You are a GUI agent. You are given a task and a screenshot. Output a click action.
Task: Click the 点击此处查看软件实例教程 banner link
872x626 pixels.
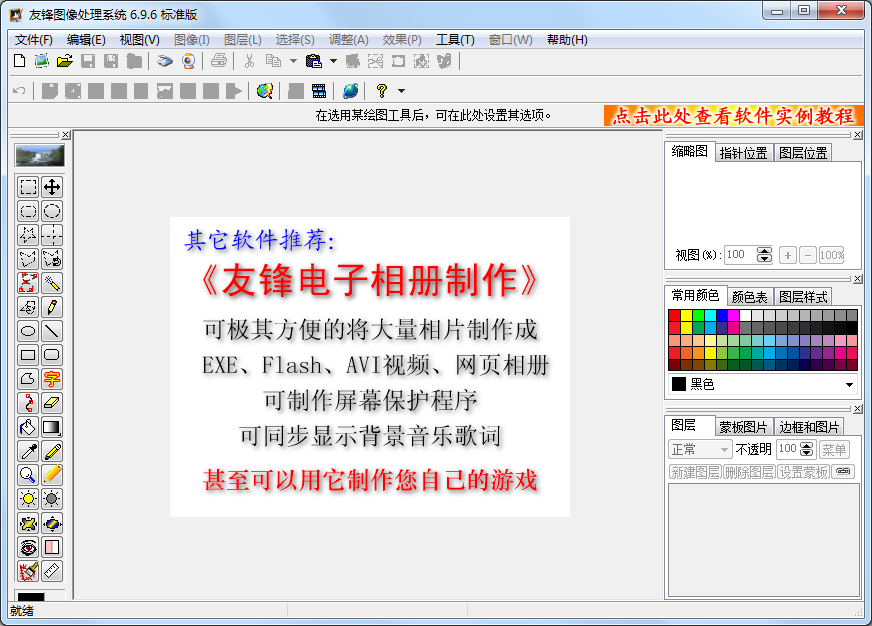[733, 116]
